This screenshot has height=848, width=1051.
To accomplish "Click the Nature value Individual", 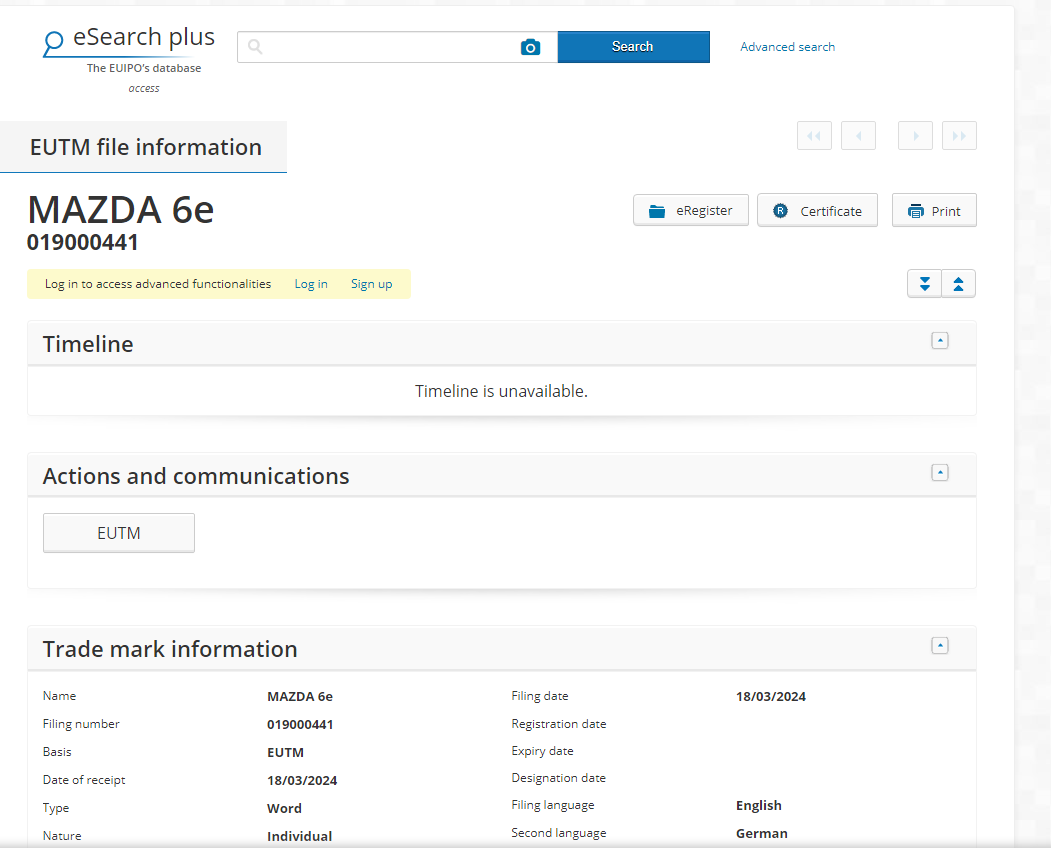I will [x=300, y=836].
